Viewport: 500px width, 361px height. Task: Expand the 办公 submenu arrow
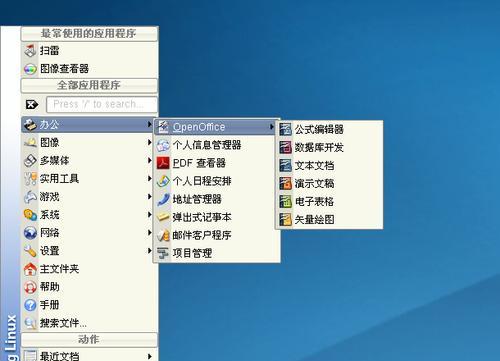coord(149,124)
